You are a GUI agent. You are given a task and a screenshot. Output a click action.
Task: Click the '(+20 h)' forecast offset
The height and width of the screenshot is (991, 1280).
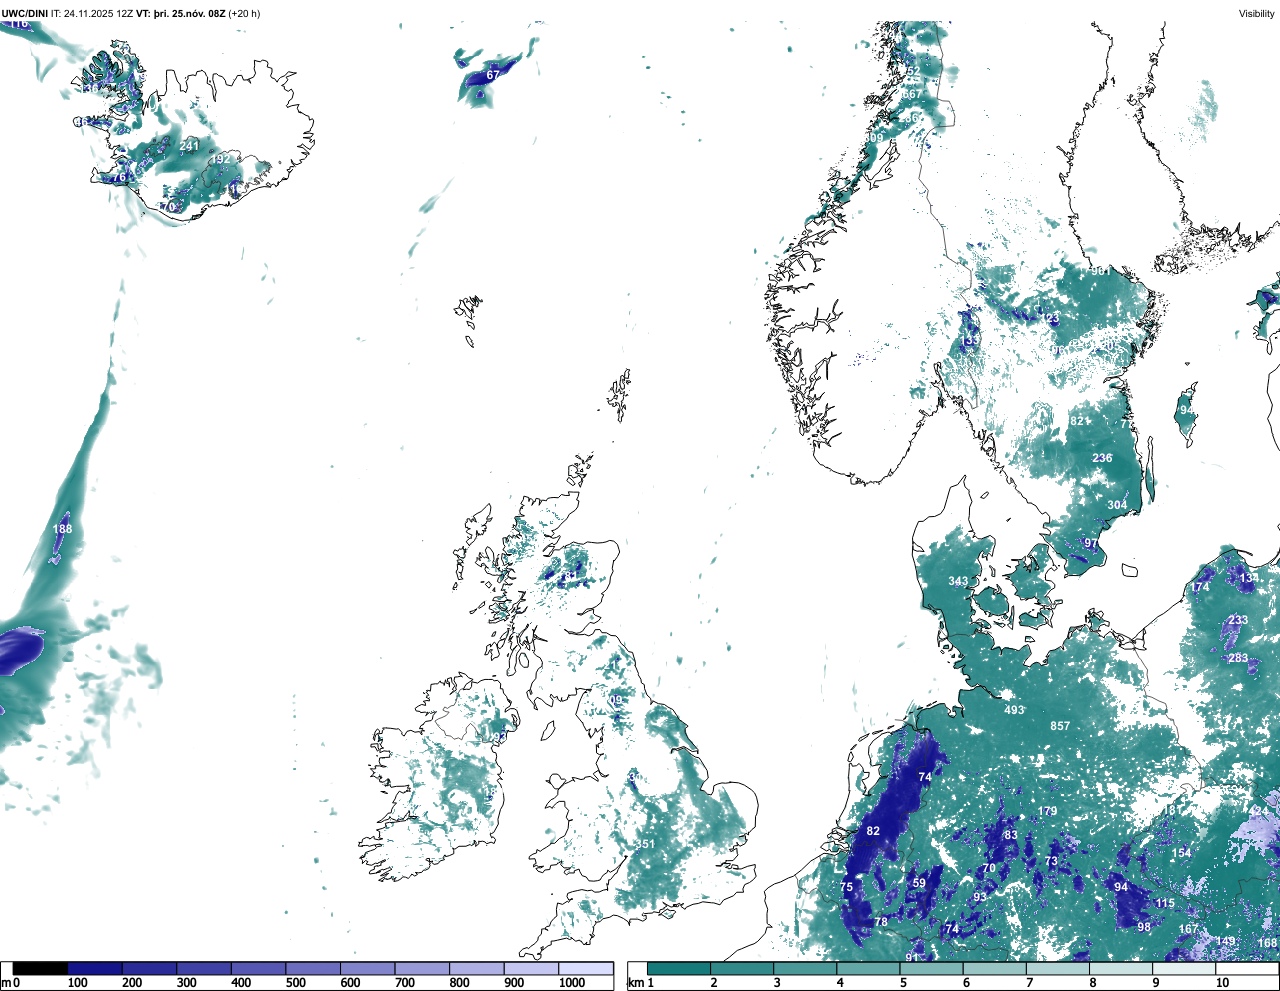click(245, 14)
